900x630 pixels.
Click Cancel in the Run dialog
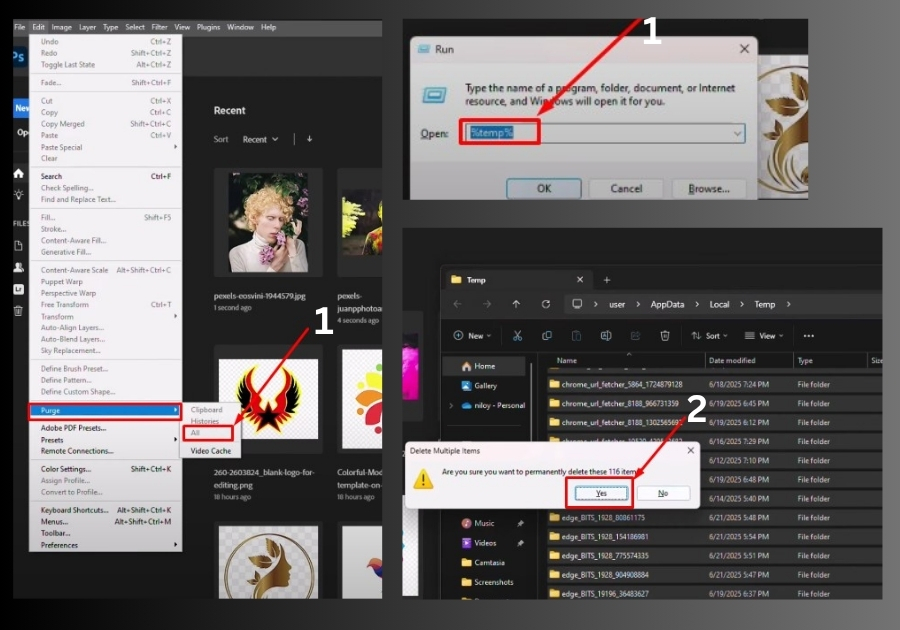tap(626, 188)
